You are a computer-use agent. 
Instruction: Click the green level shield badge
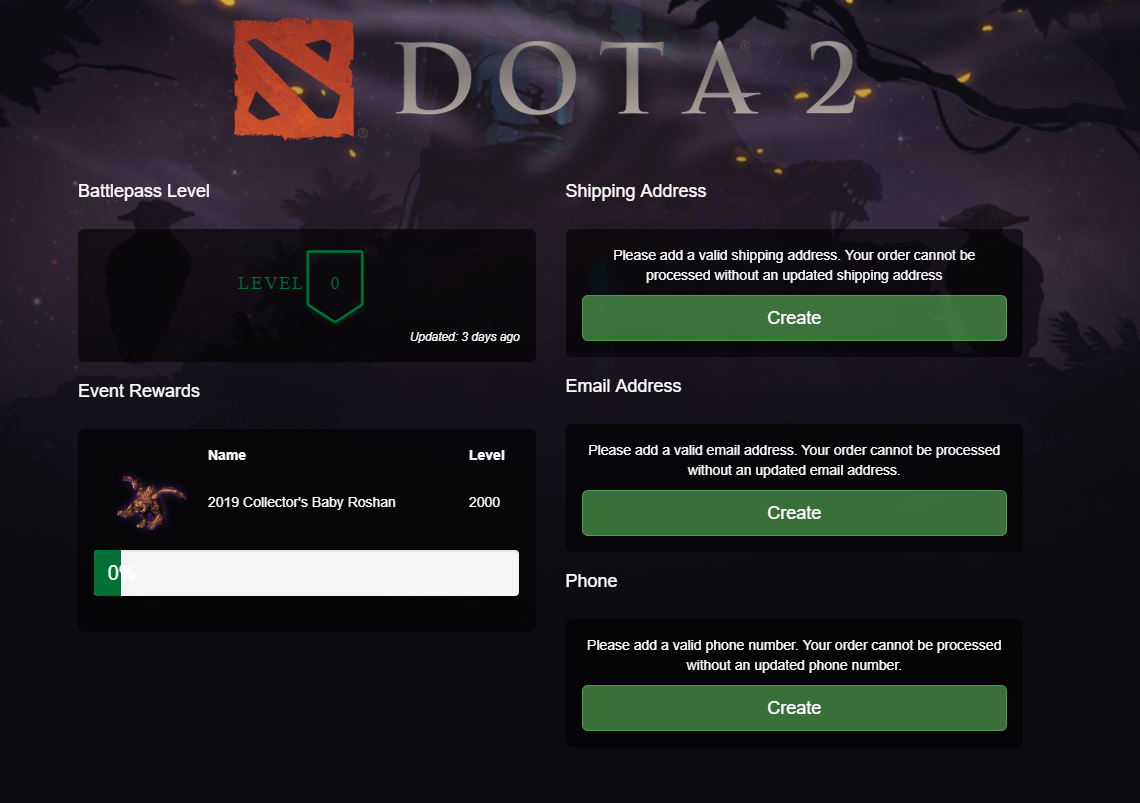pos(335,284)
